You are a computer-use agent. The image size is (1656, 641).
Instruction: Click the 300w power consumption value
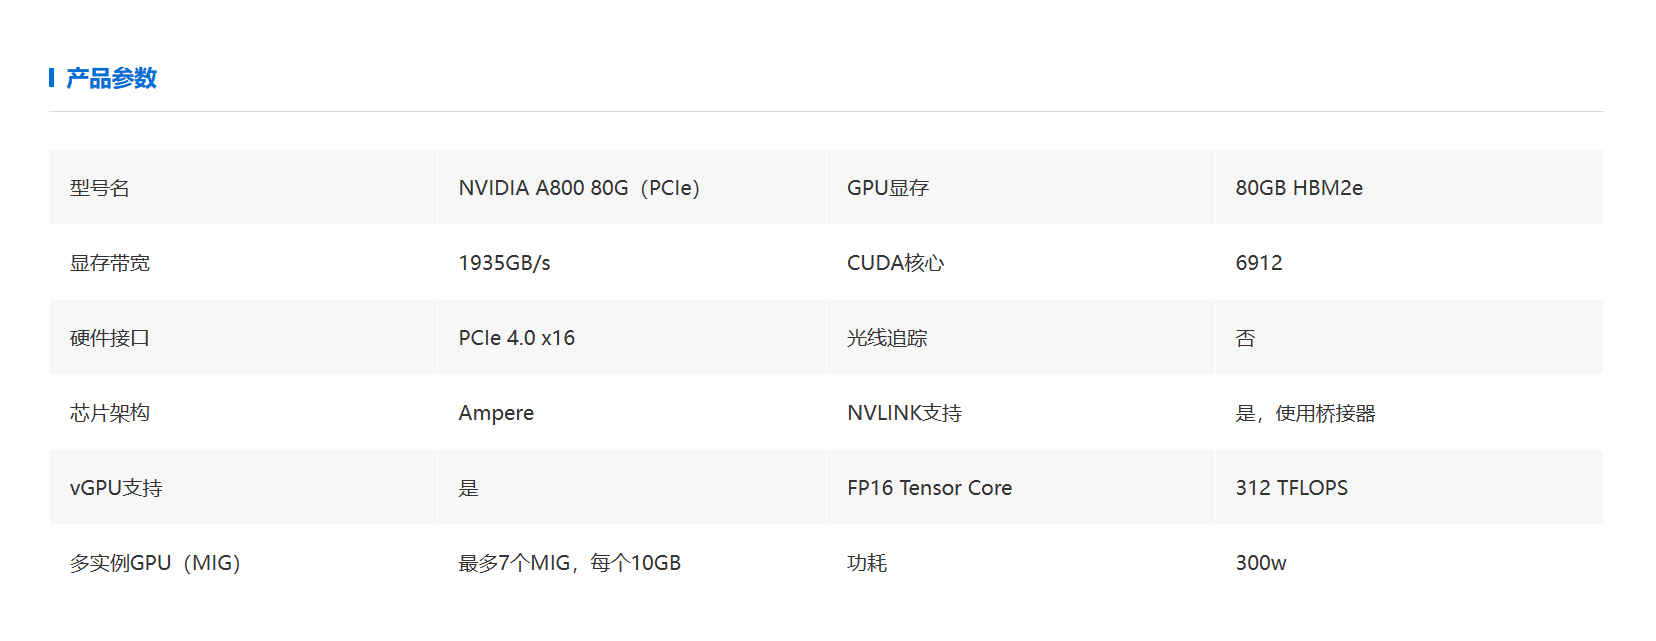[1261, 563]
